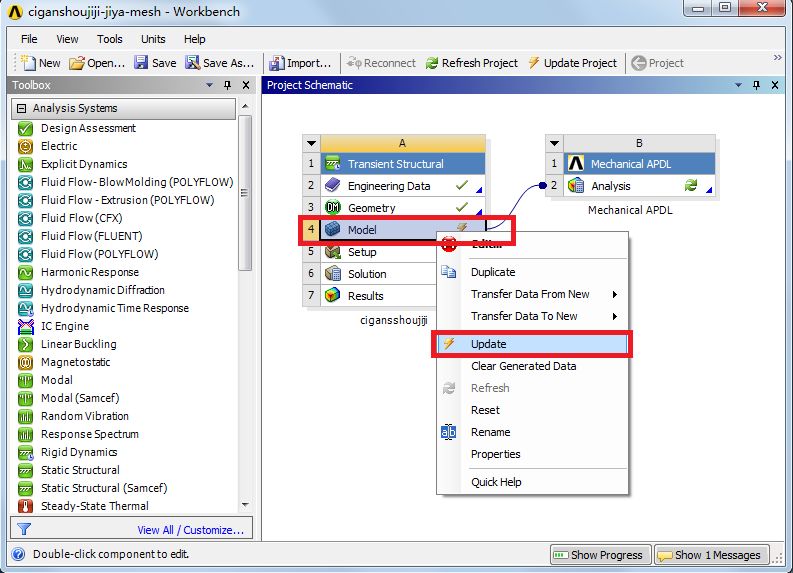Open system A header dropdown arrow
Image resolution: width=793 pixels, height=573 pixels.
click(312, 143)
